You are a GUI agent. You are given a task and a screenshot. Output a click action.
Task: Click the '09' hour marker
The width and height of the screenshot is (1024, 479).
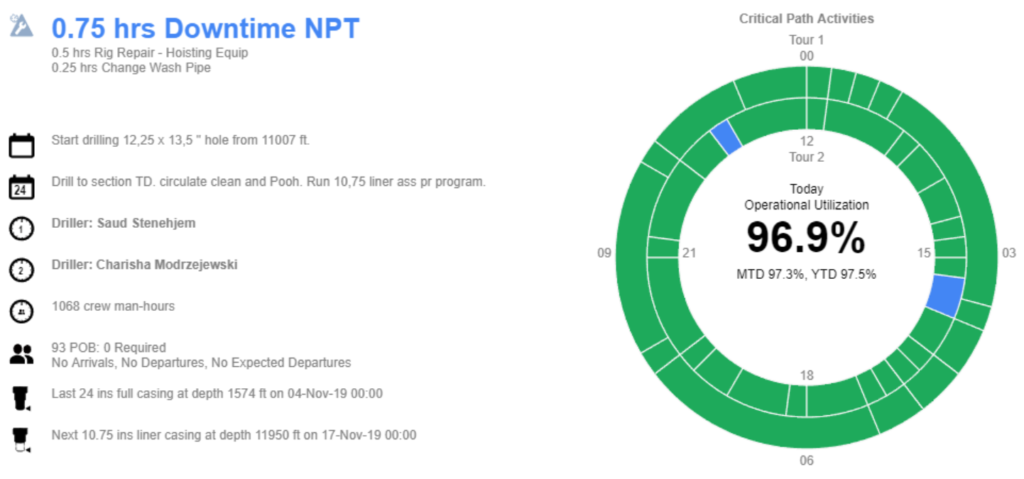pos(604,253)
